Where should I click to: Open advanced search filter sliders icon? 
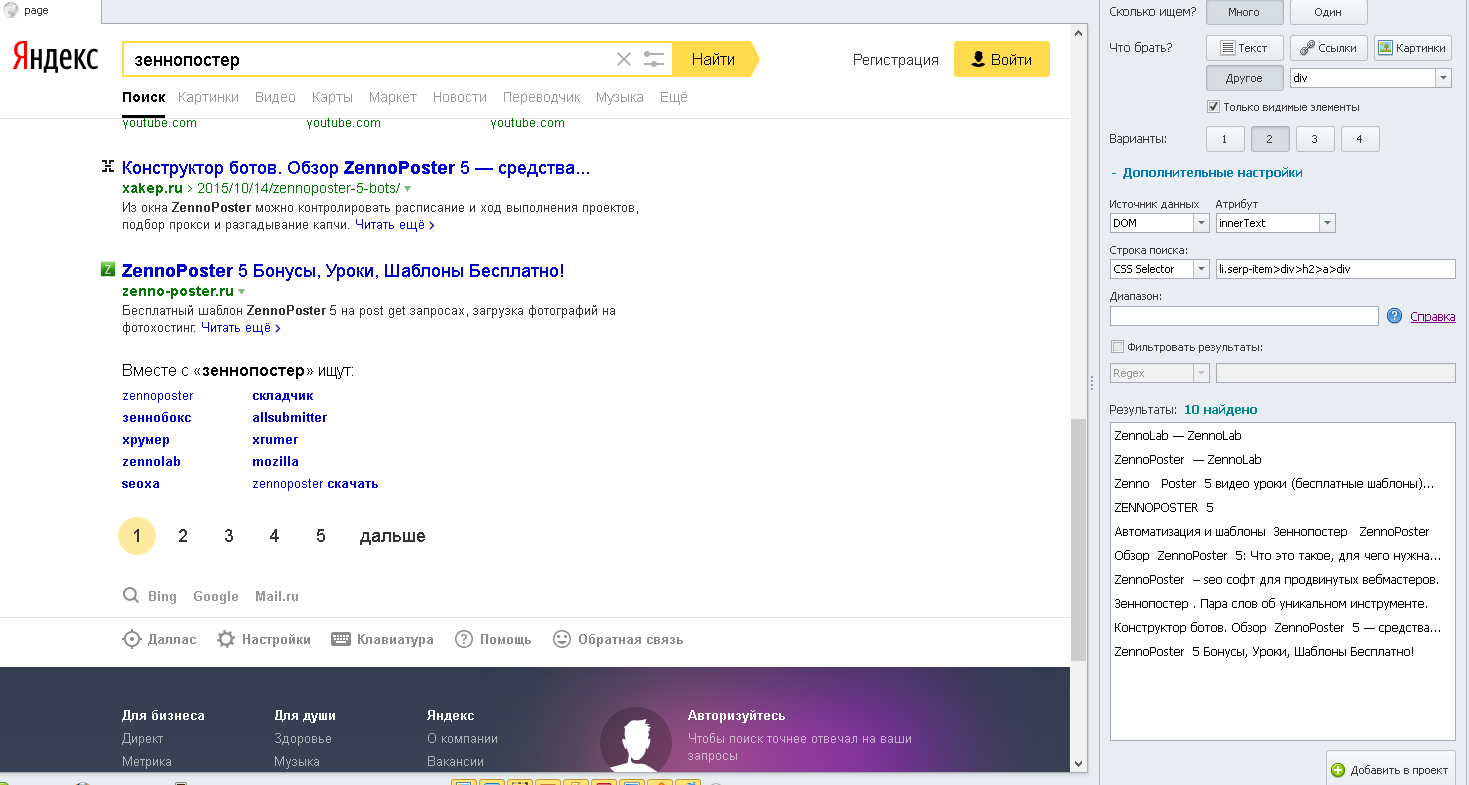click(654, 59)
